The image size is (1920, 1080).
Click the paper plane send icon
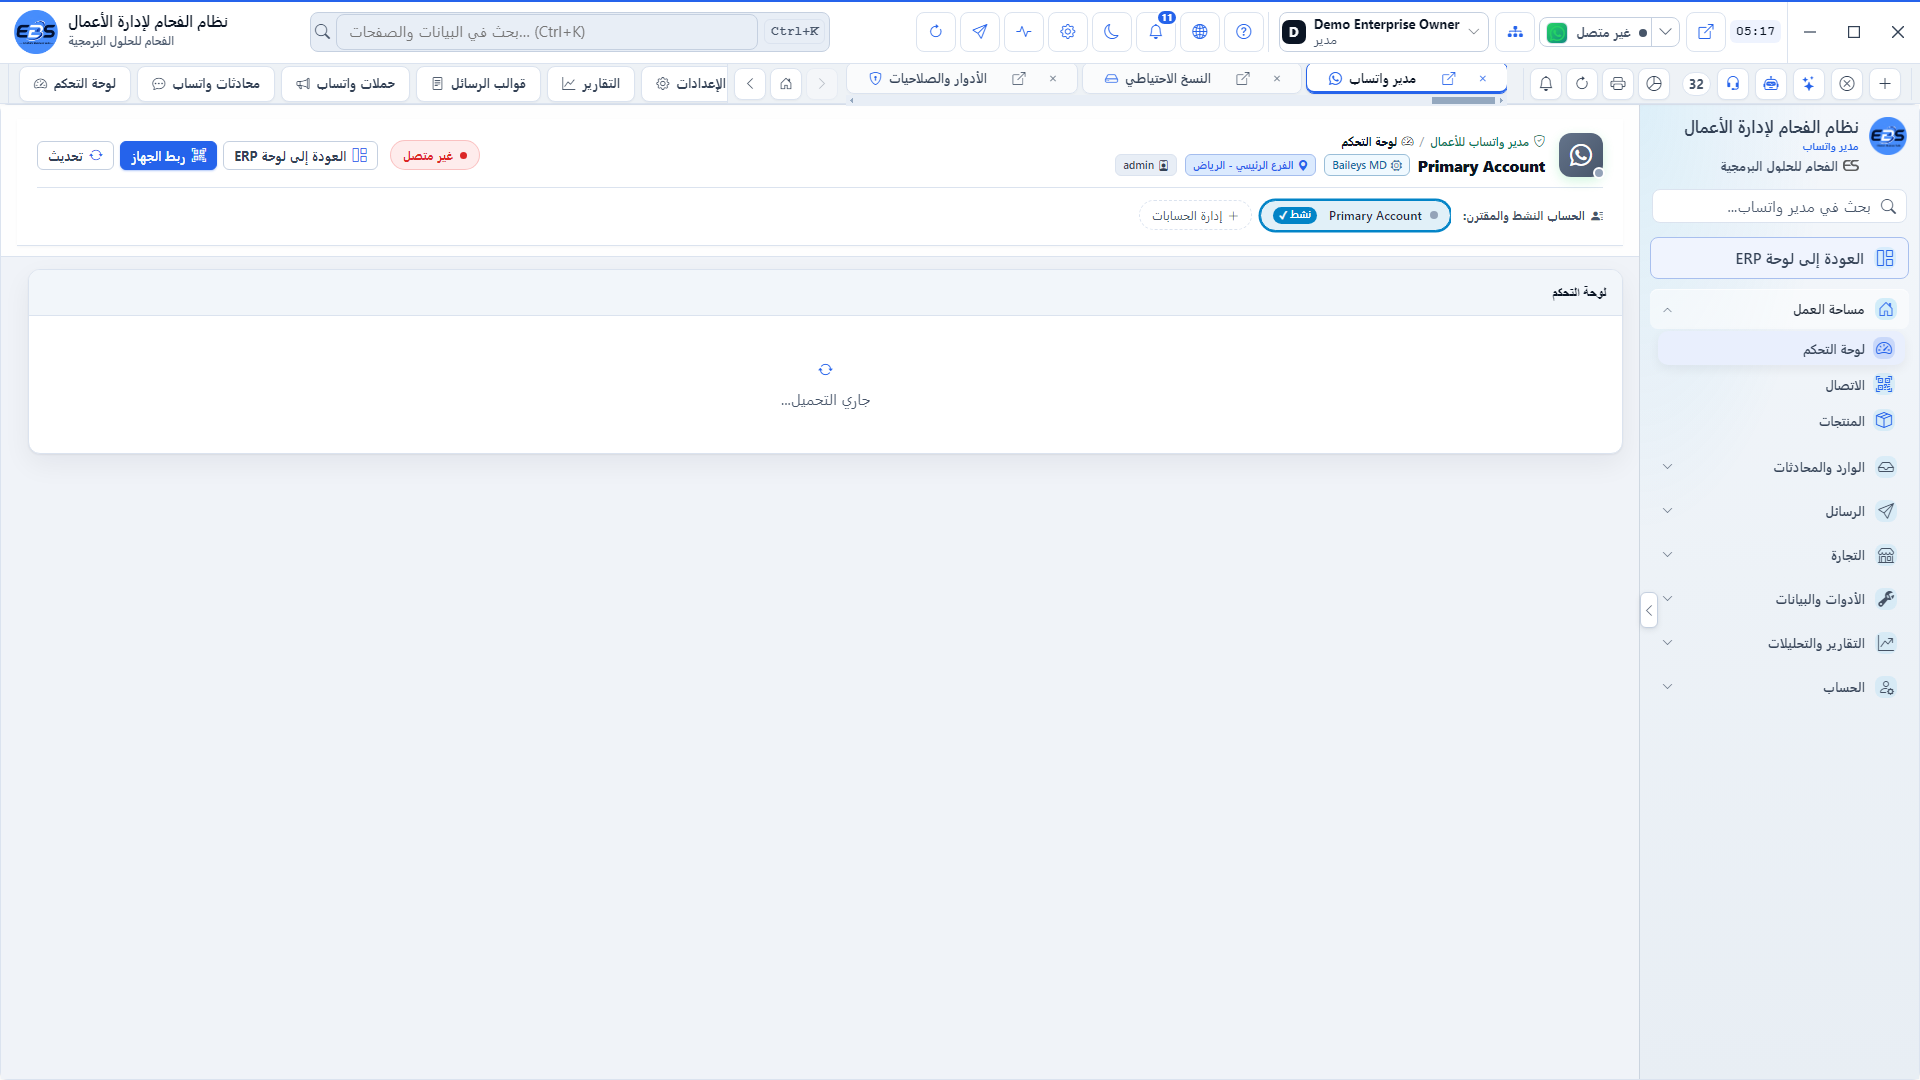[x=980, y=32]
